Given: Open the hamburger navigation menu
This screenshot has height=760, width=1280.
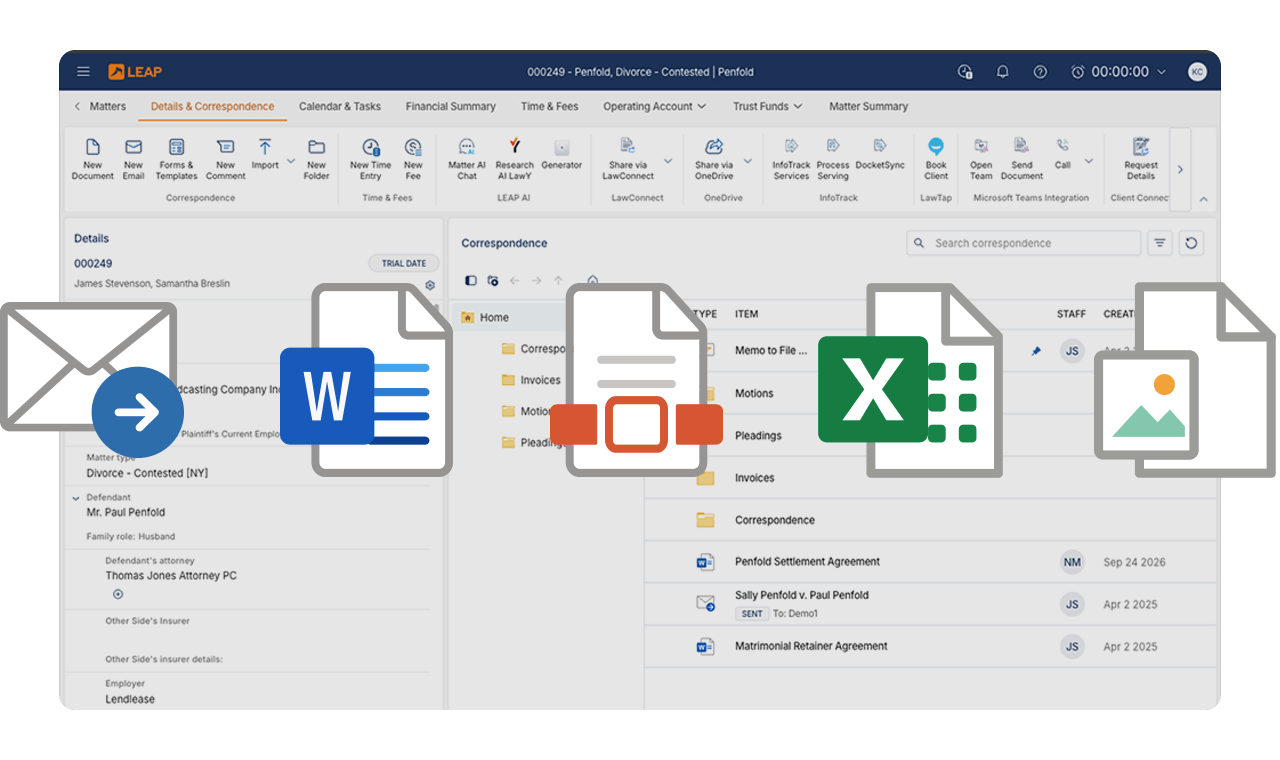Looking at the screenshot, I should tap(83, 72).
